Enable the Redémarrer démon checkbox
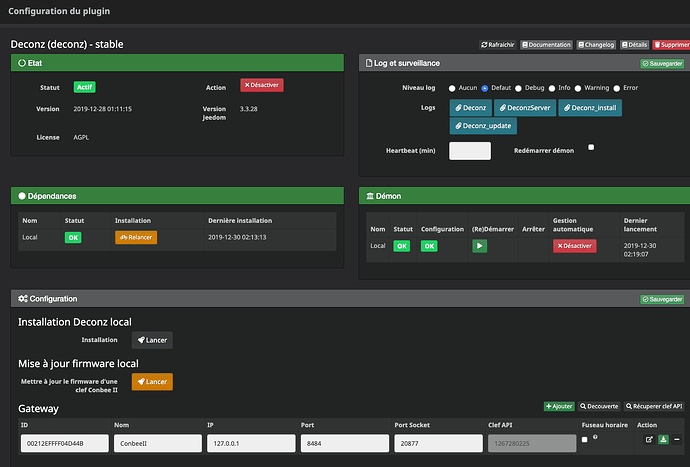The image size is (690, 467). (x=591, y=147)
